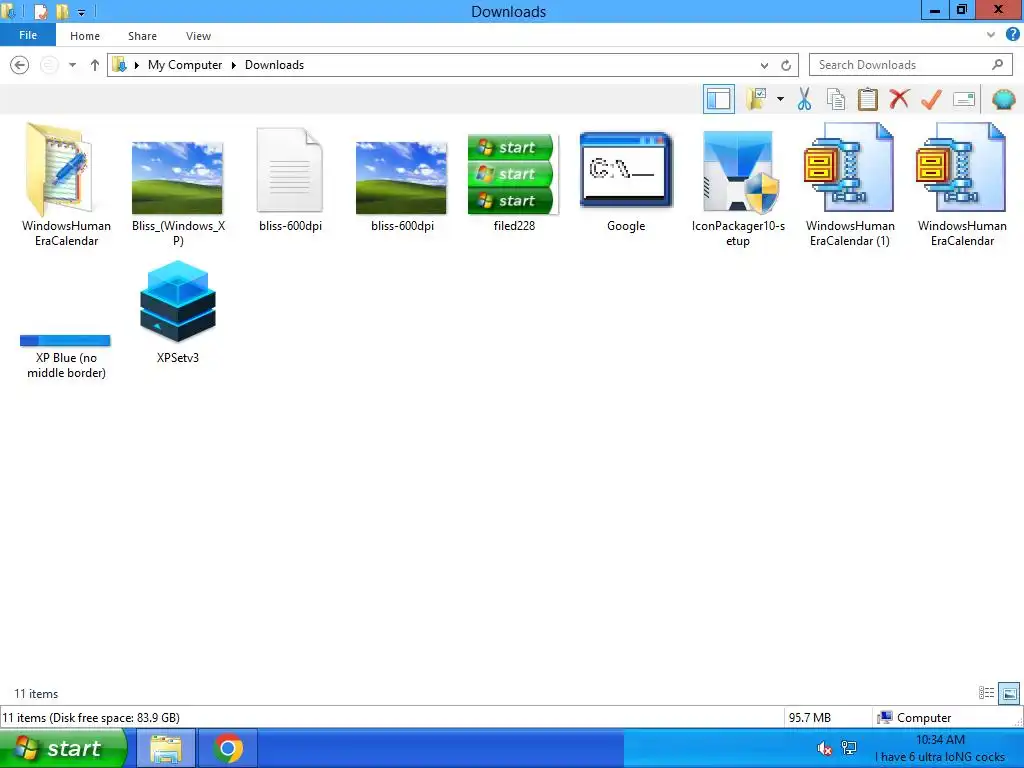
Task: Click the folder options toolbar icon
Action: (756, 99)
